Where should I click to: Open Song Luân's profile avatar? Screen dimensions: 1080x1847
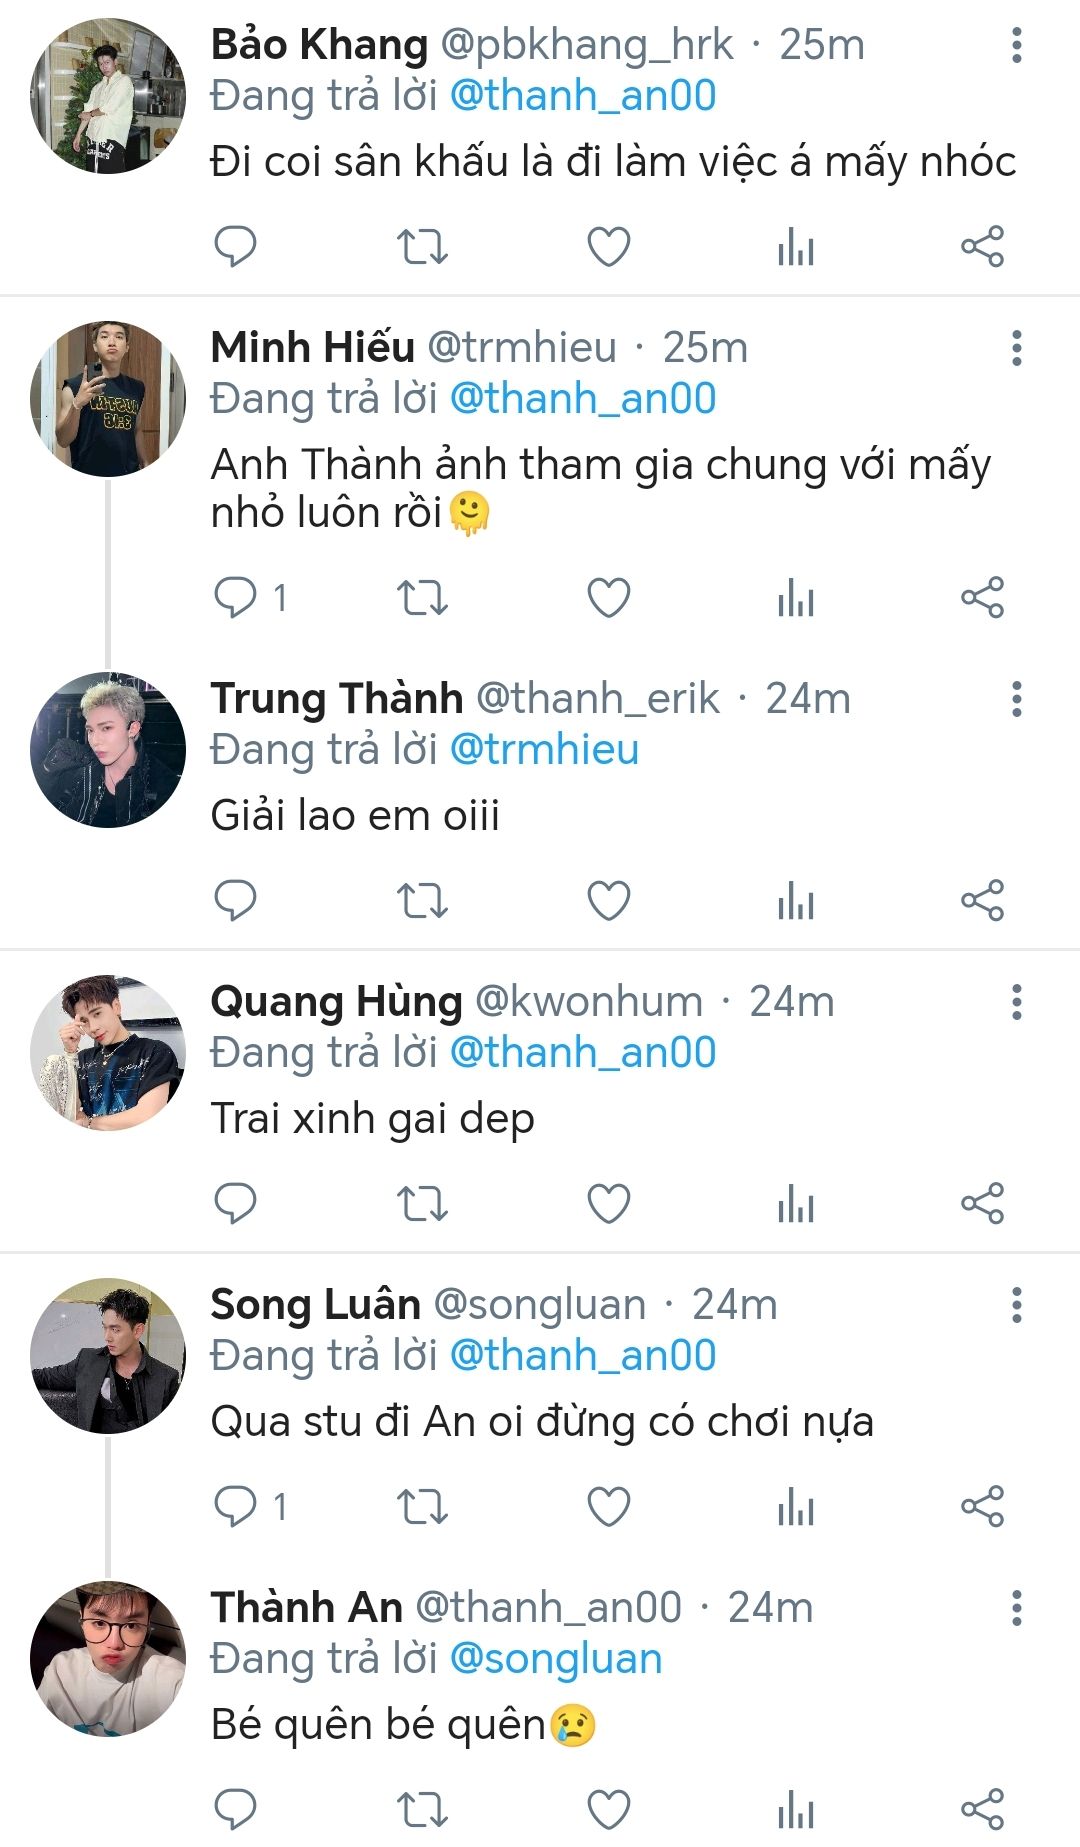108,1356
